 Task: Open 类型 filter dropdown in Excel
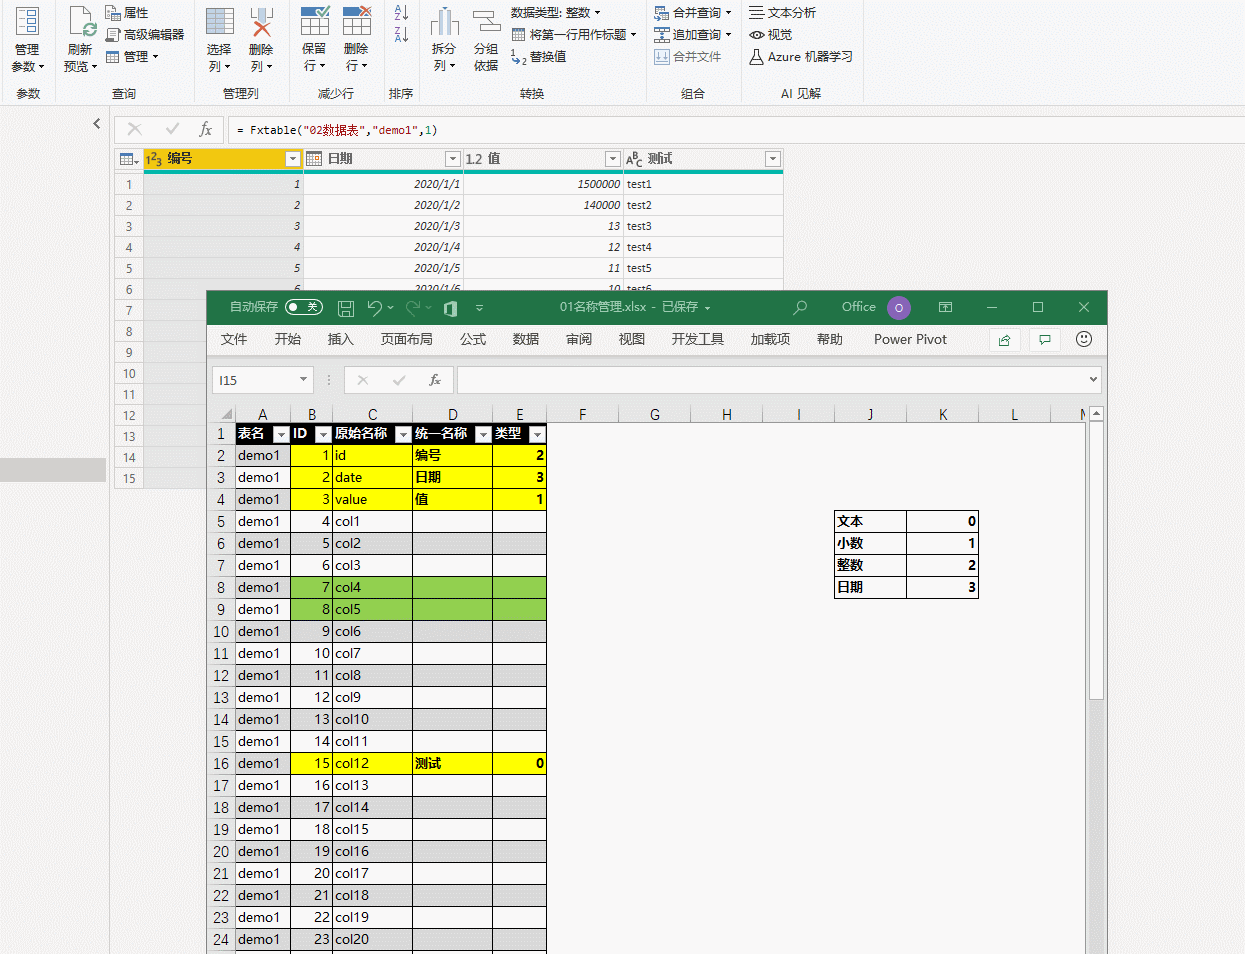(537, 434)
